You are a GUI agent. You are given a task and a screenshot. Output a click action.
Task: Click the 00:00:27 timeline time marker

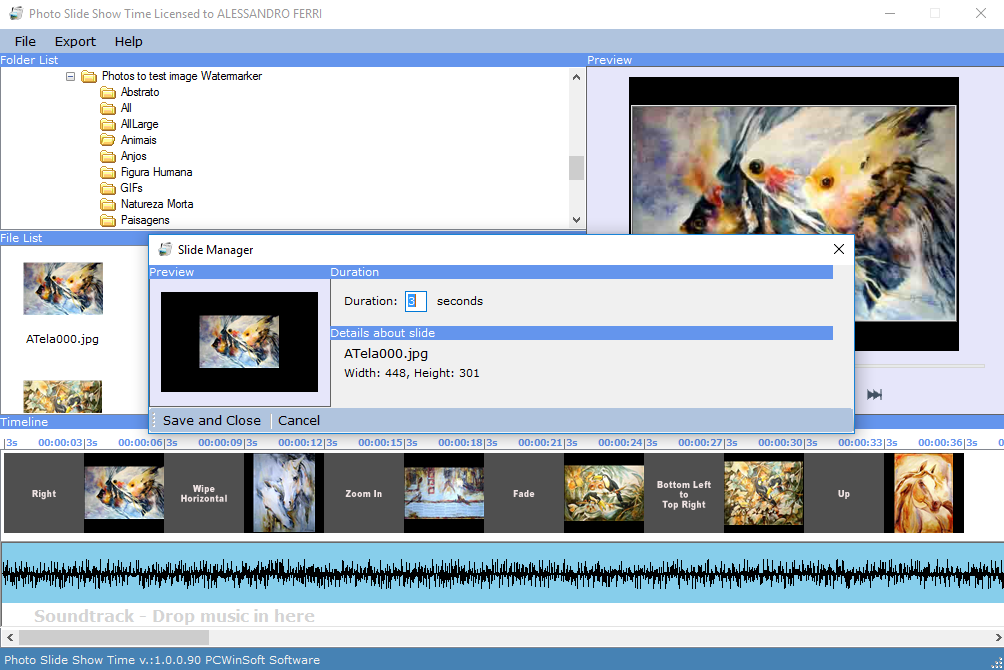pos(700,443)
